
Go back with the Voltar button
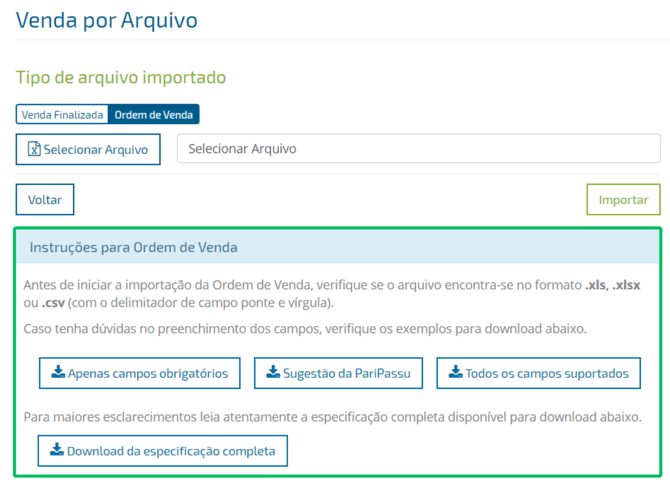[45, 200]
